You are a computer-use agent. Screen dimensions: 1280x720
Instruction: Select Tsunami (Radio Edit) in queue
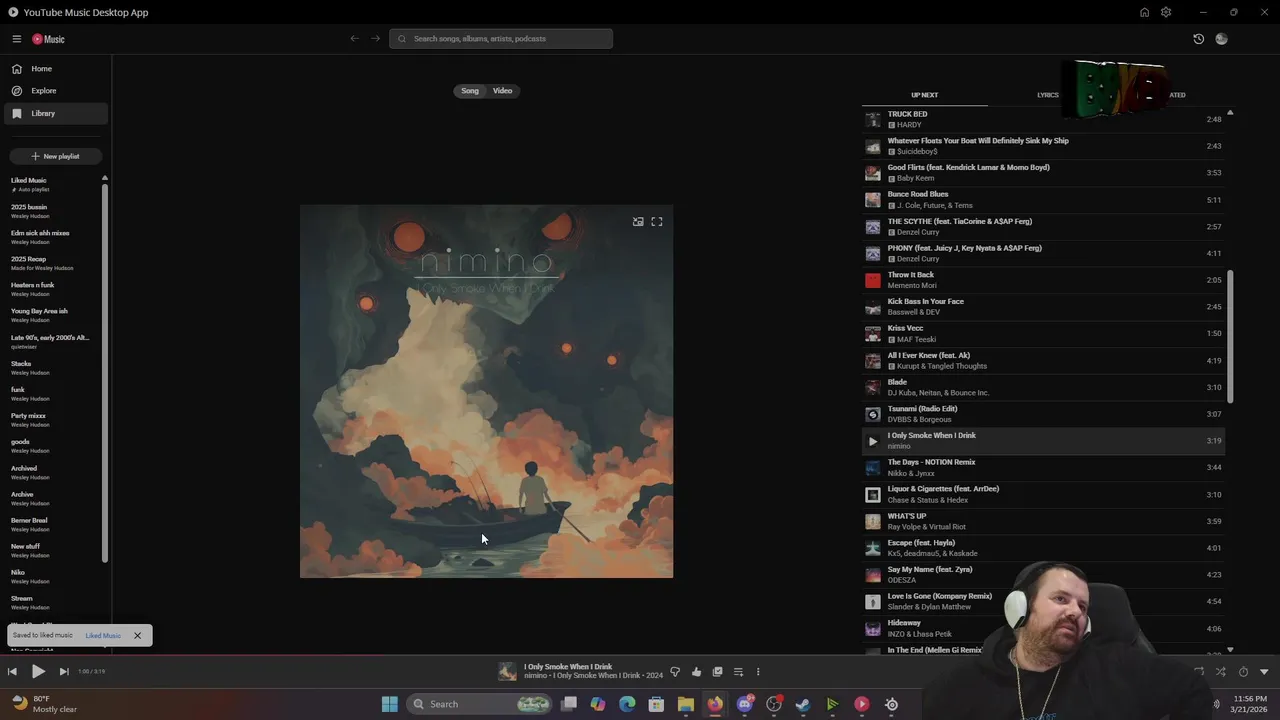point(1043,414)
